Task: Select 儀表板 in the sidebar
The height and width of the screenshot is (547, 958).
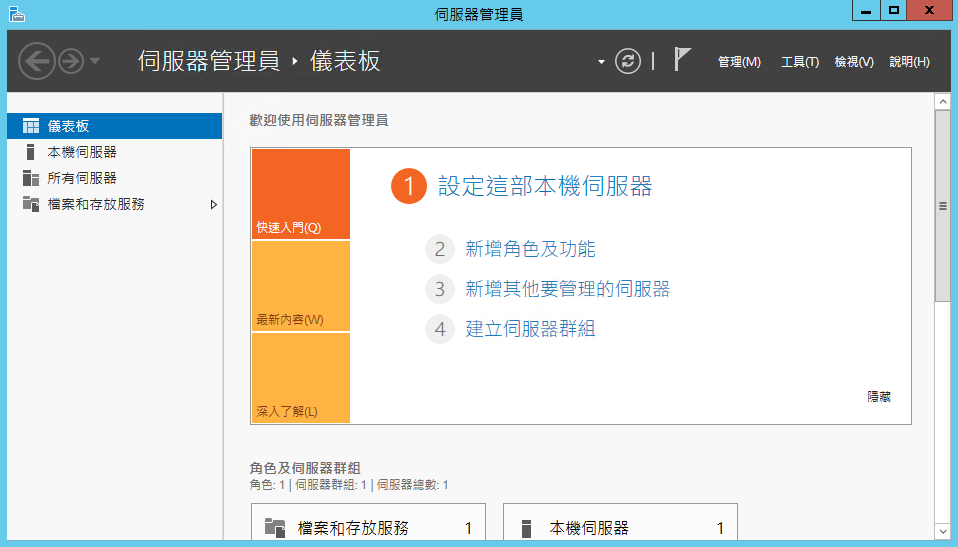Action: pyautogui.click(x=114, y=126)
